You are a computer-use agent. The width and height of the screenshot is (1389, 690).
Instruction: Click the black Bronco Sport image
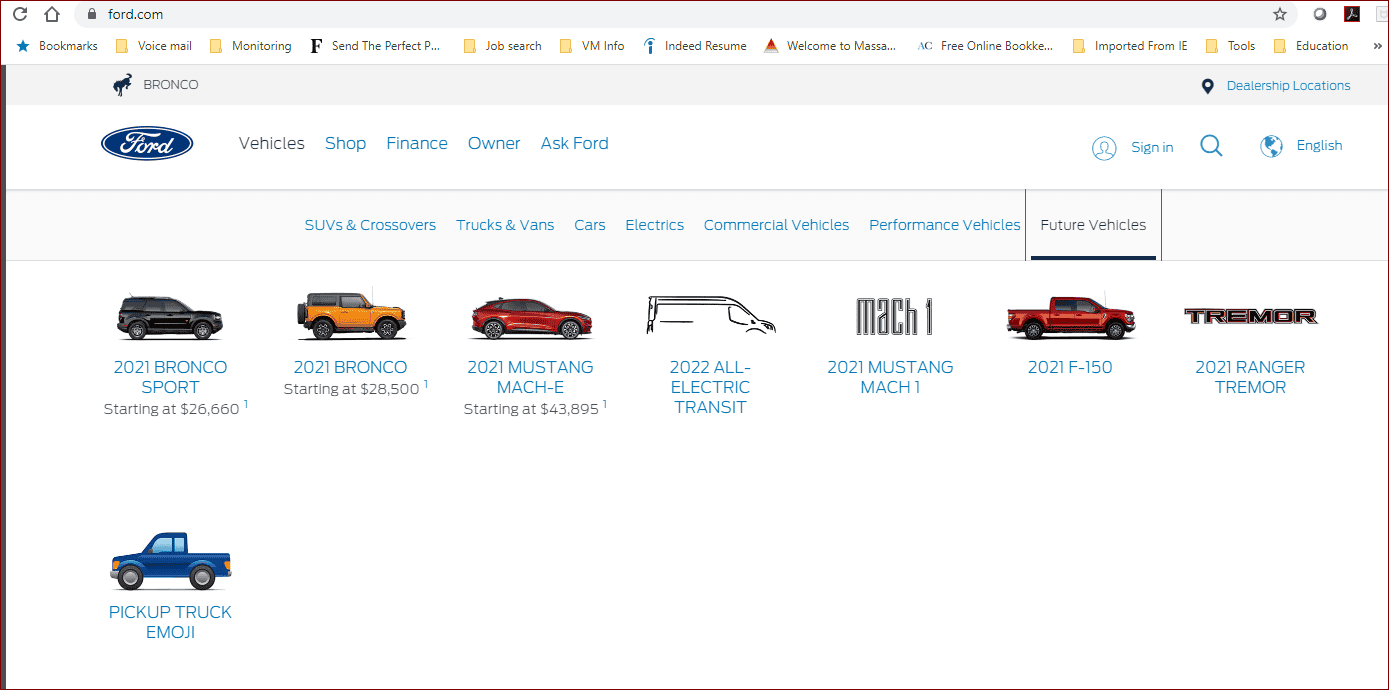pos(170,319)
